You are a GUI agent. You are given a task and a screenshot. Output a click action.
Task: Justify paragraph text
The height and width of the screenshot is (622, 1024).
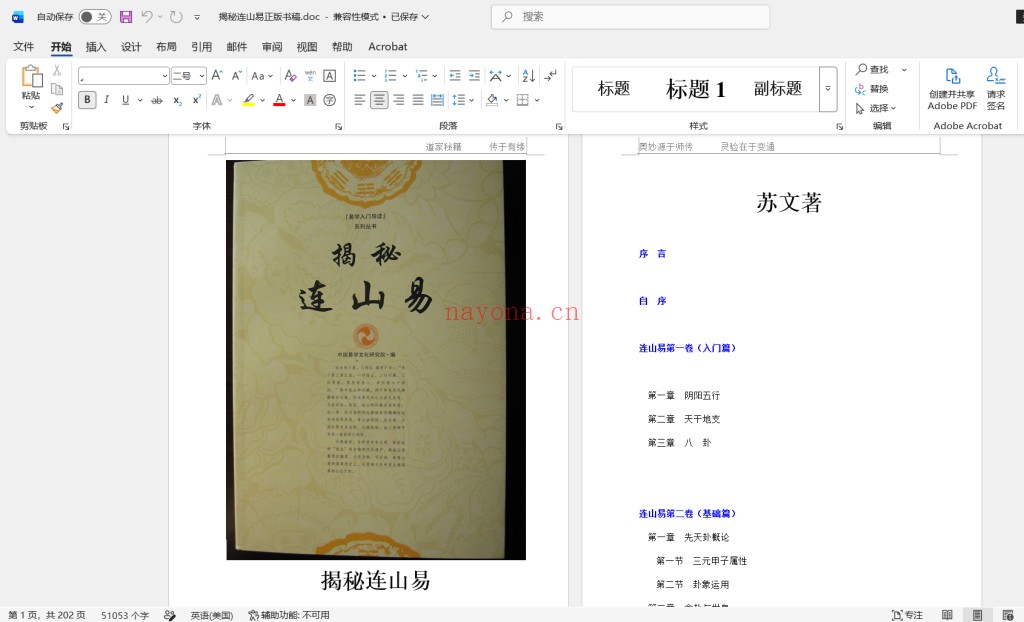pyautogui.click(x=418, y=100)
